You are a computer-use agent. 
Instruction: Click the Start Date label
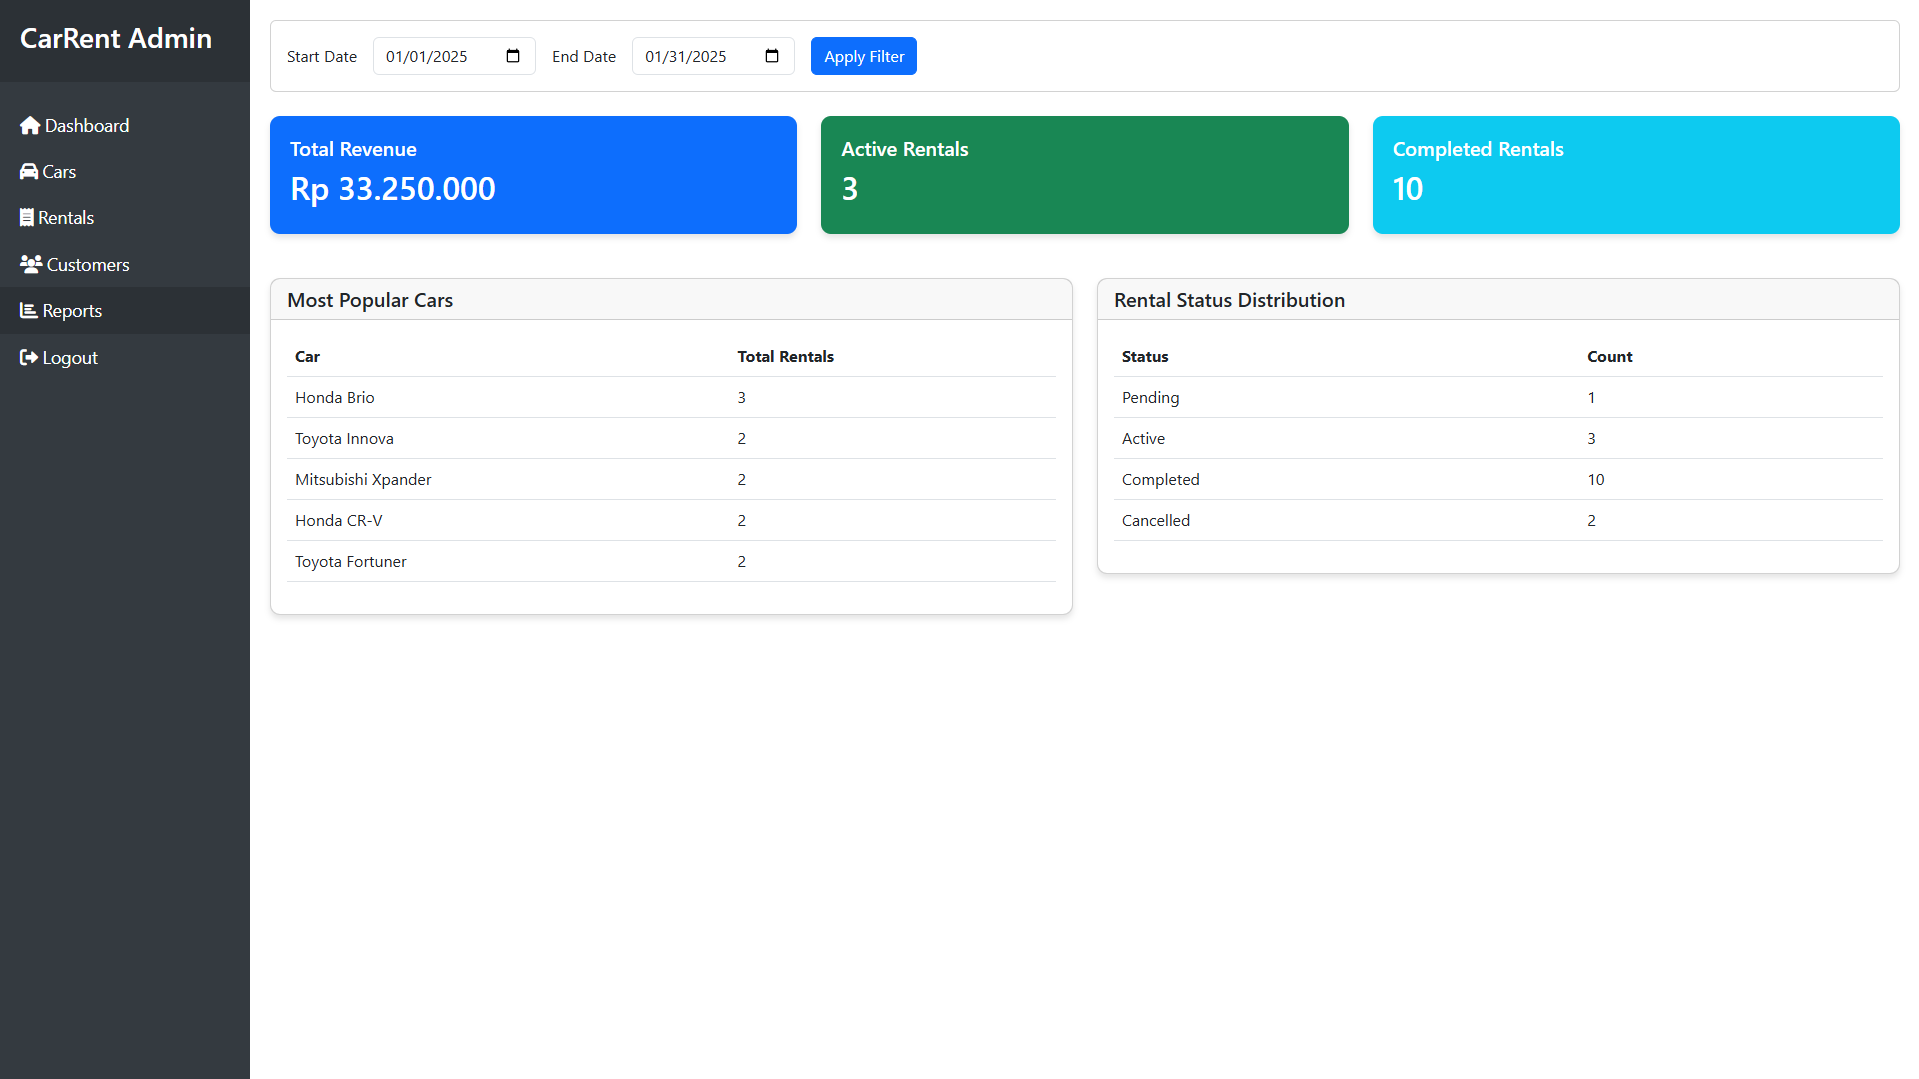[321, 56]
